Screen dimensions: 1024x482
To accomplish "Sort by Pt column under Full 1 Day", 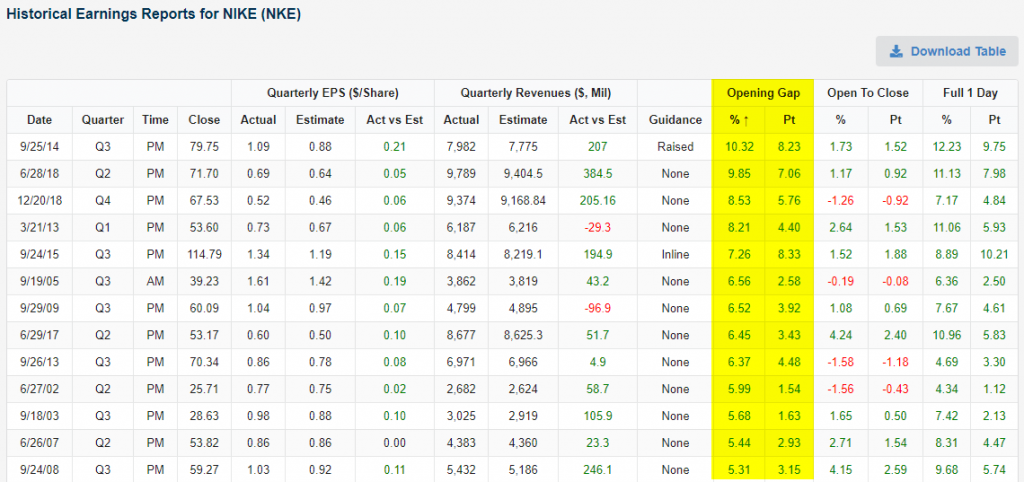I will (x=994, y=120).
